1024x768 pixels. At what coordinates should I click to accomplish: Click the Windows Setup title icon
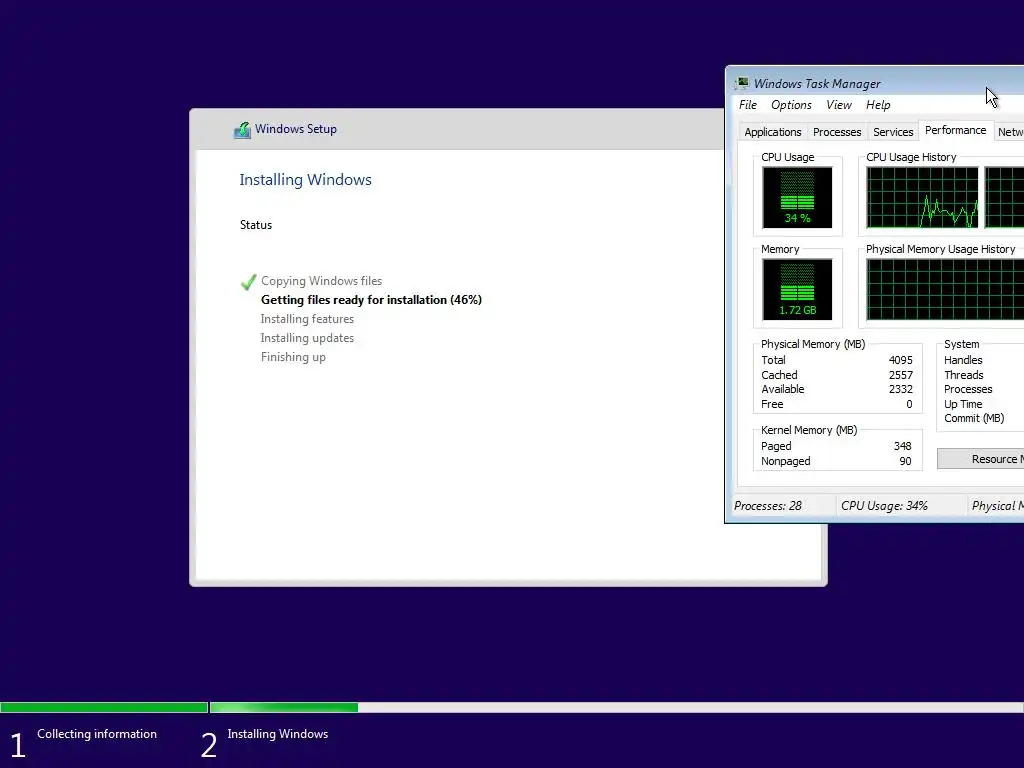point(242,130)
